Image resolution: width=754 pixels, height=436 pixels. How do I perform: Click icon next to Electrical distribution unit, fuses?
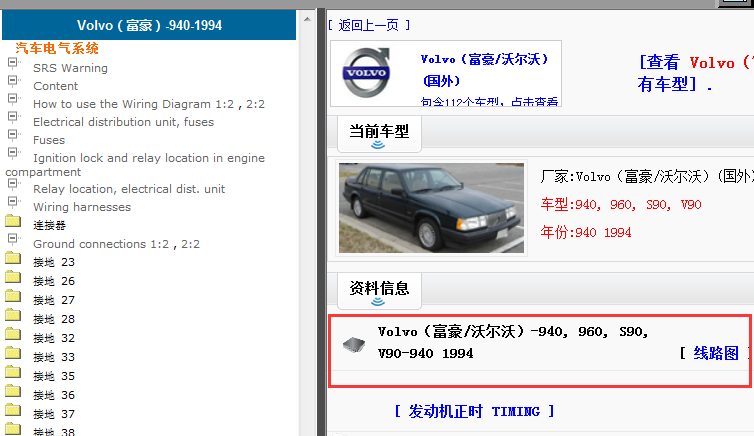(x=13, y=117)
